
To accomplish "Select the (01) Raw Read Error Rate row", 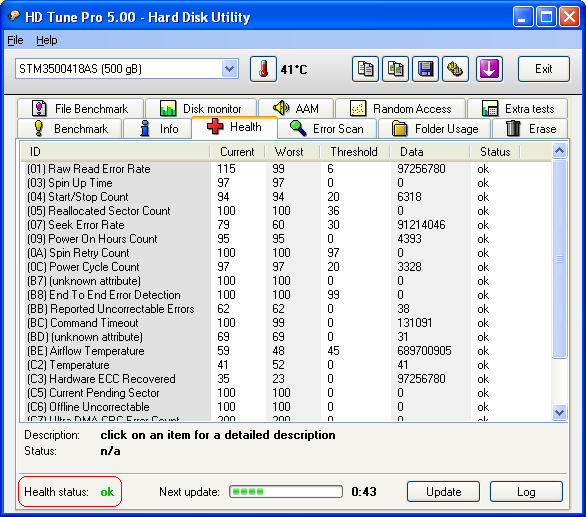I will point(286,169).
